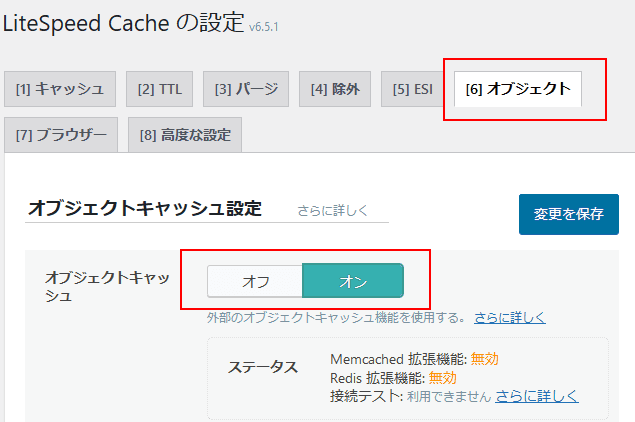
Task: Select the [3] パージ tab
Action: (247, 89)
